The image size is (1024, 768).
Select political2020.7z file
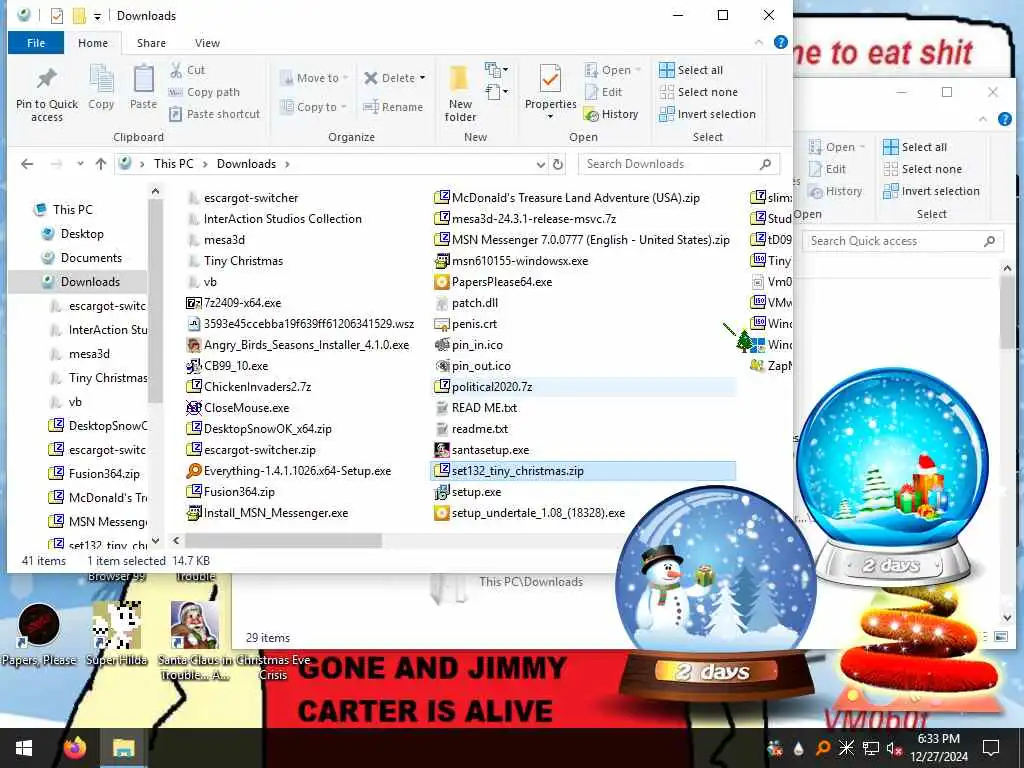click(x=583, y=387)
